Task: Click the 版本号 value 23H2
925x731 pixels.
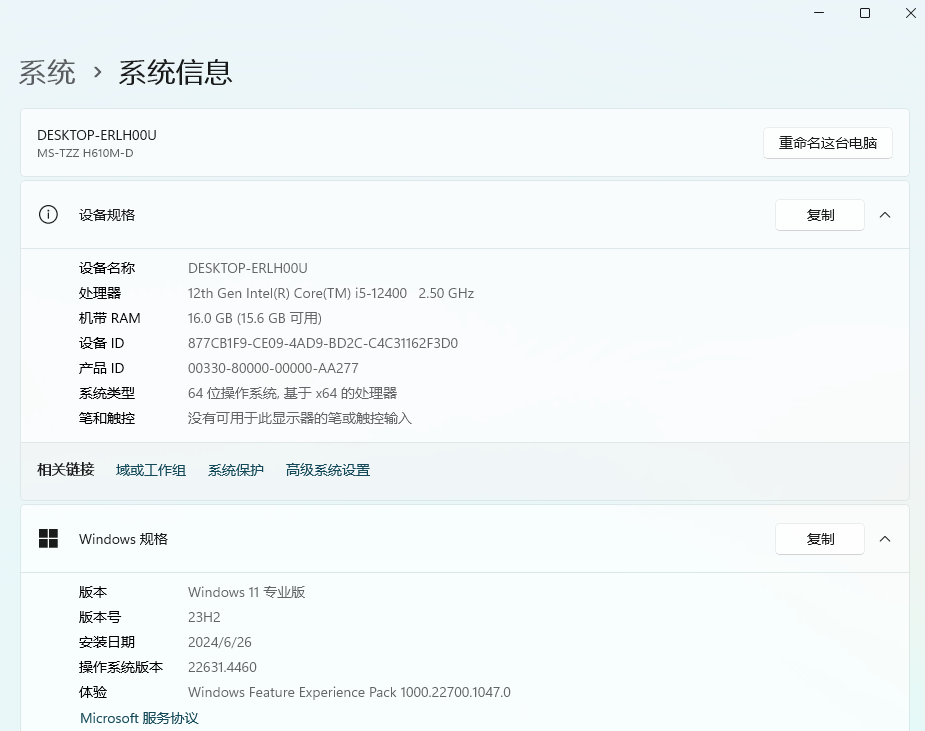Action: [x=204, y=617]
